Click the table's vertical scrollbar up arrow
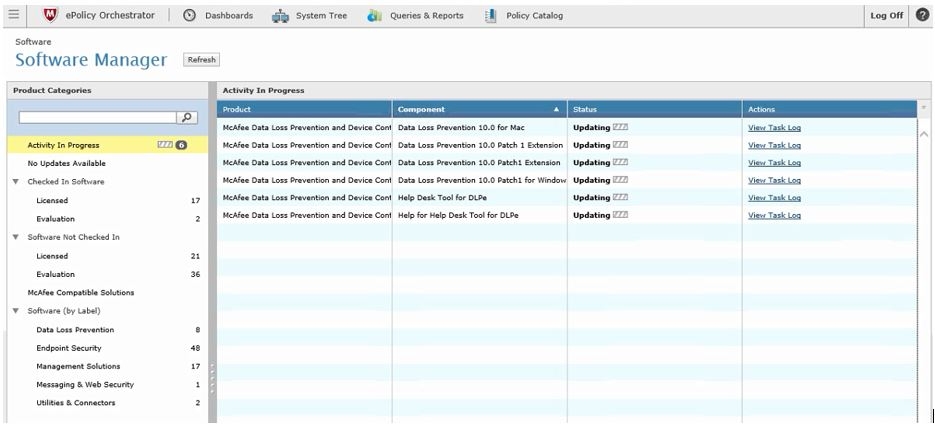Viewport: 935px width, 426px height. (x=924, y=133)
